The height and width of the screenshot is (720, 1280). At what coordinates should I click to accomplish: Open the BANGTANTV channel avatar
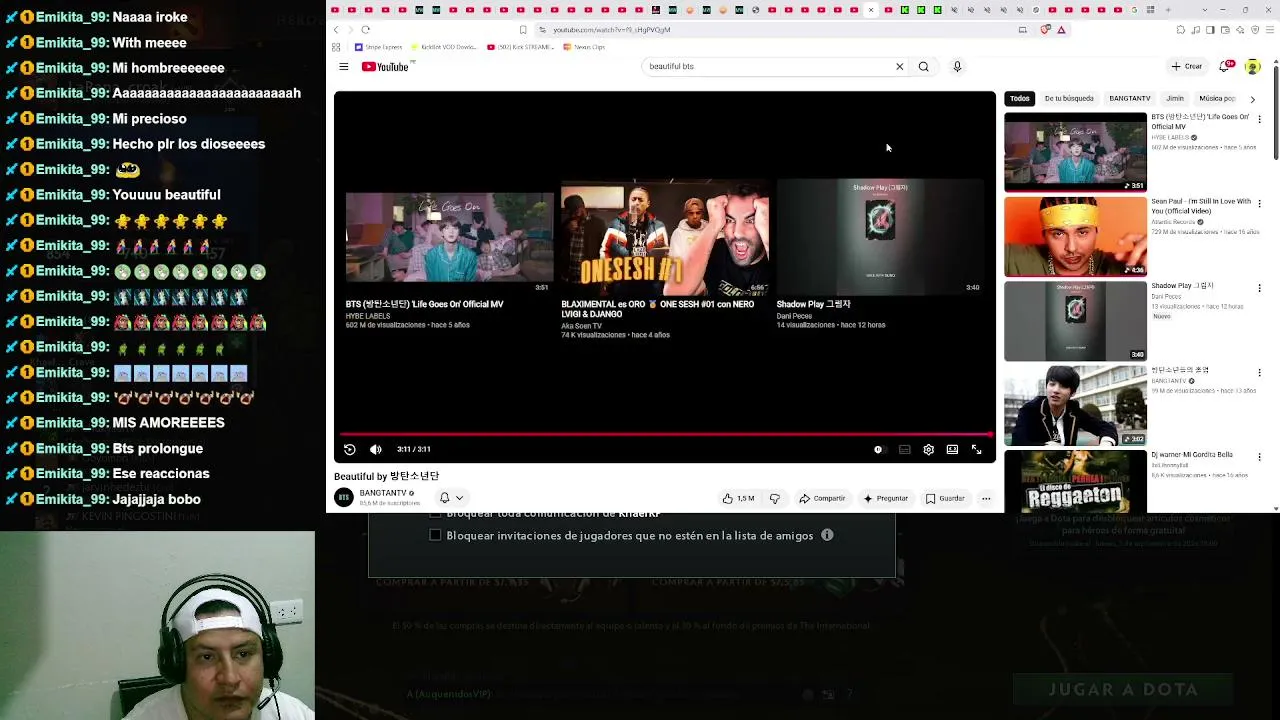coord(344,497)
